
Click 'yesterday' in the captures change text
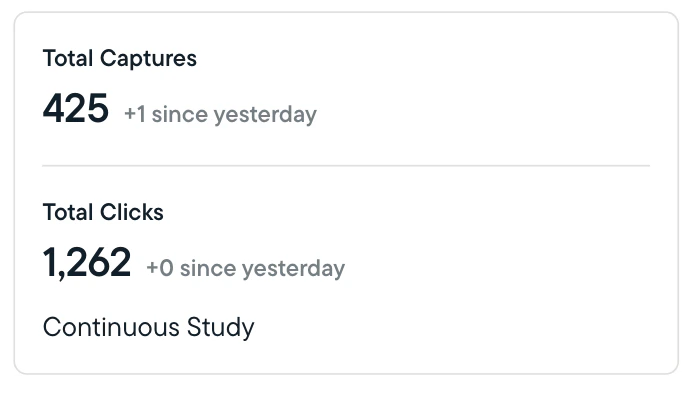(x=265, y=115)
